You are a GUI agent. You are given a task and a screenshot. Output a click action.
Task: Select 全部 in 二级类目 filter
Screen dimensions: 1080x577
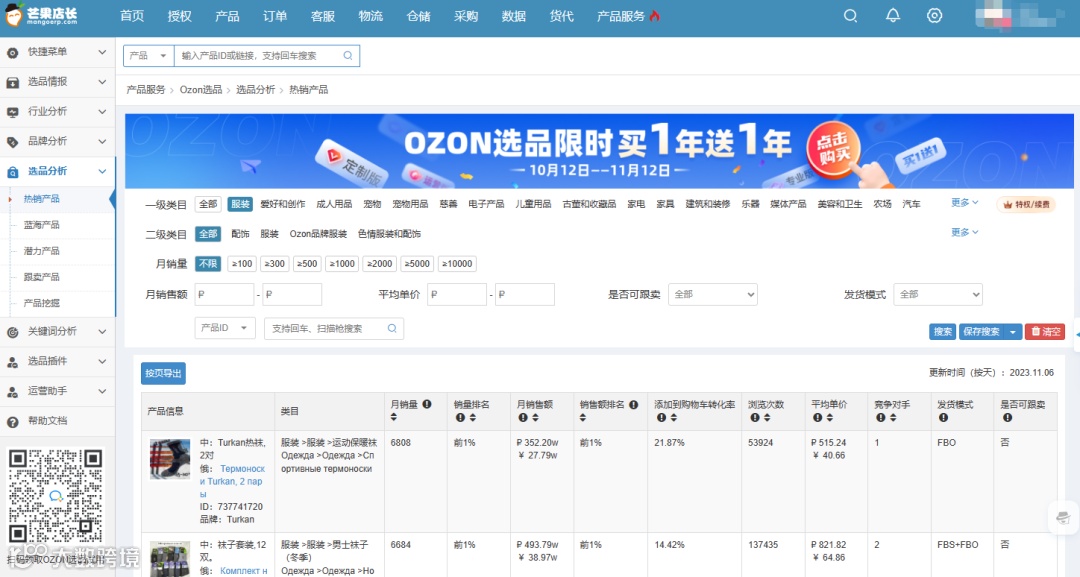(x=208, y=233)
